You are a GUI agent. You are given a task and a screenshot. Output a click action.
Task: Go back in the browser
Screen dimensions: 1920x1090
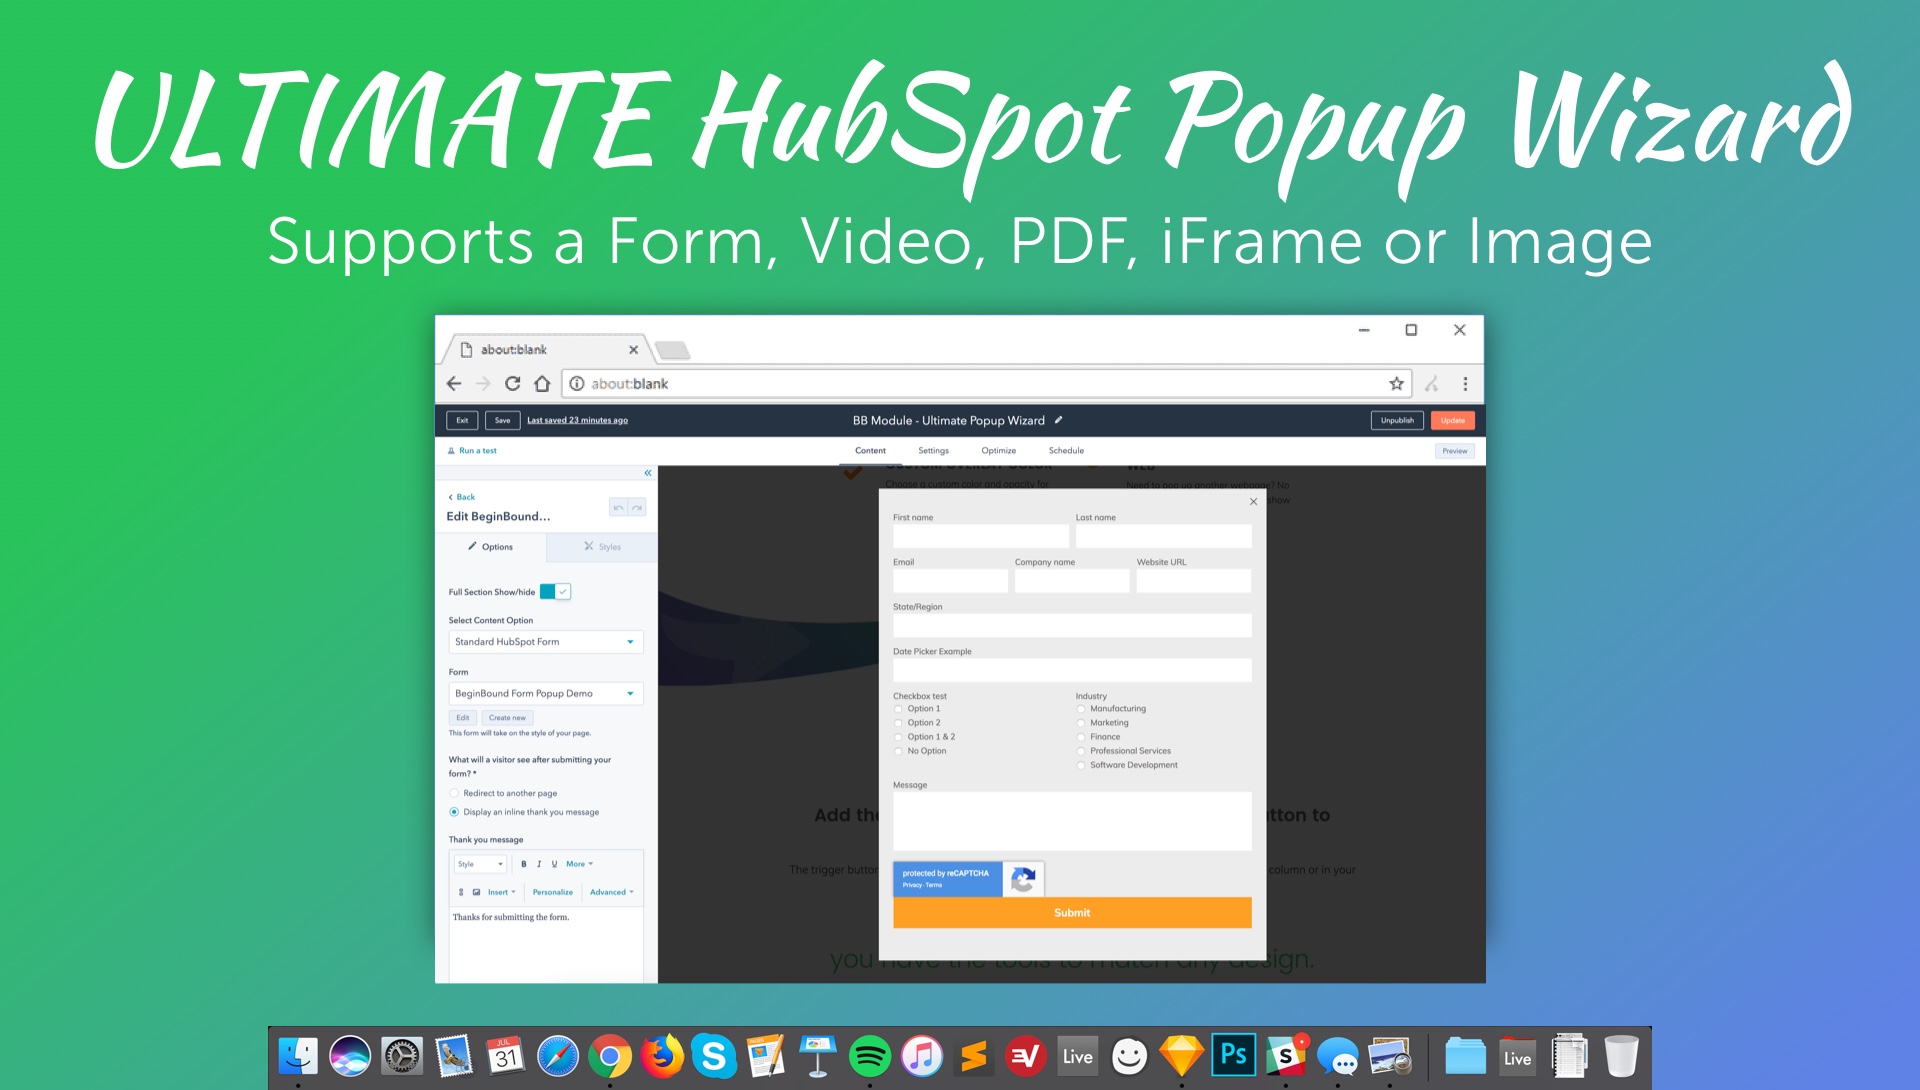(454, 384)
